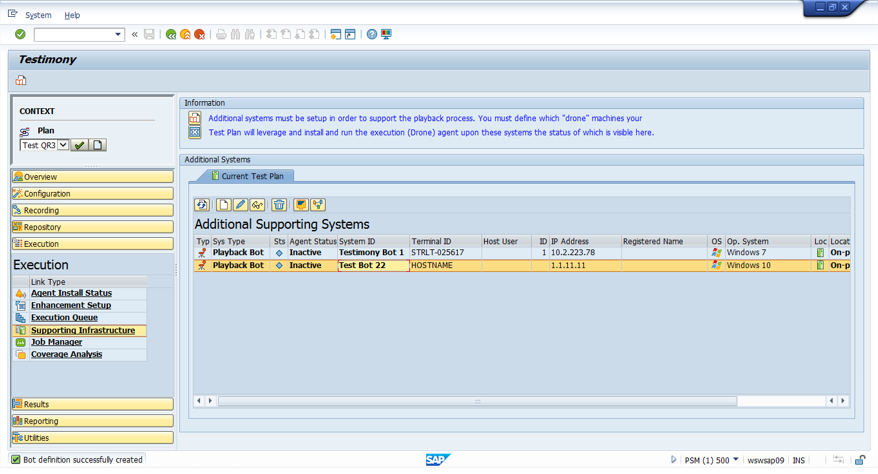
Task: Click the Create new bot page icon
Action: 224,205
